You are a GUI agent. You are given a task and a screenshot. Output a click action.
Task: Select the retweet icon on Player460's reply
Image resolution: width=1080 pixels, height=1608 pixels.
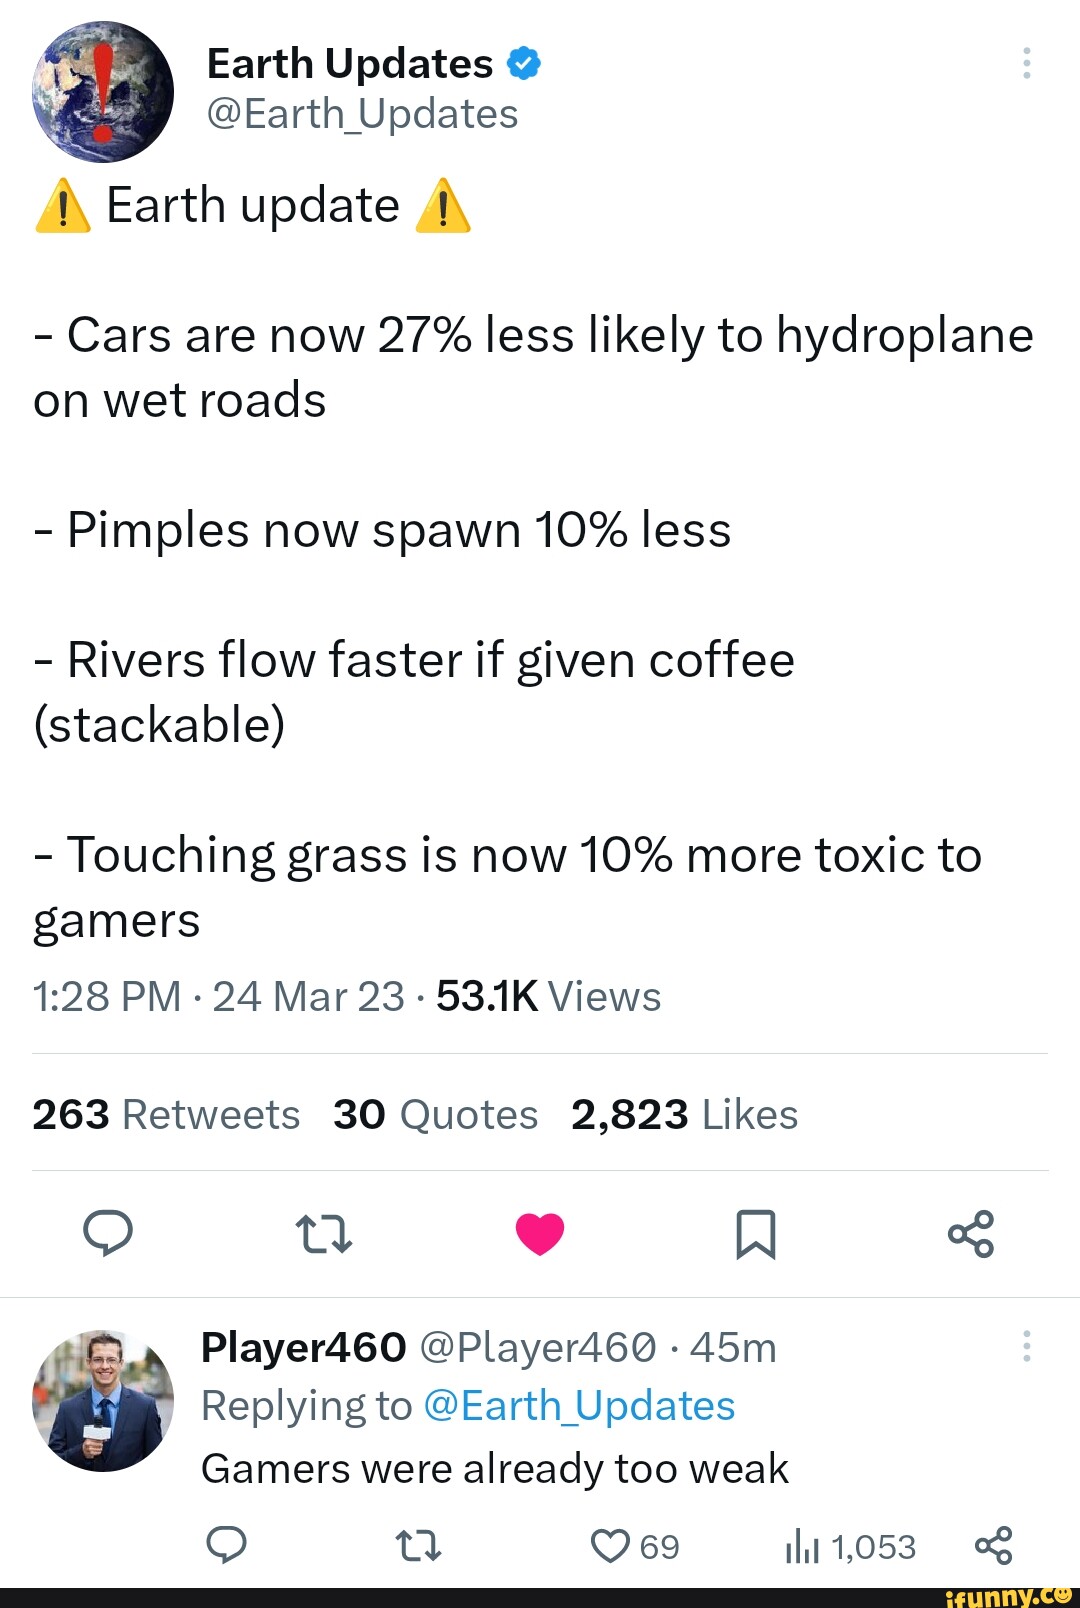pos(417,1545)
